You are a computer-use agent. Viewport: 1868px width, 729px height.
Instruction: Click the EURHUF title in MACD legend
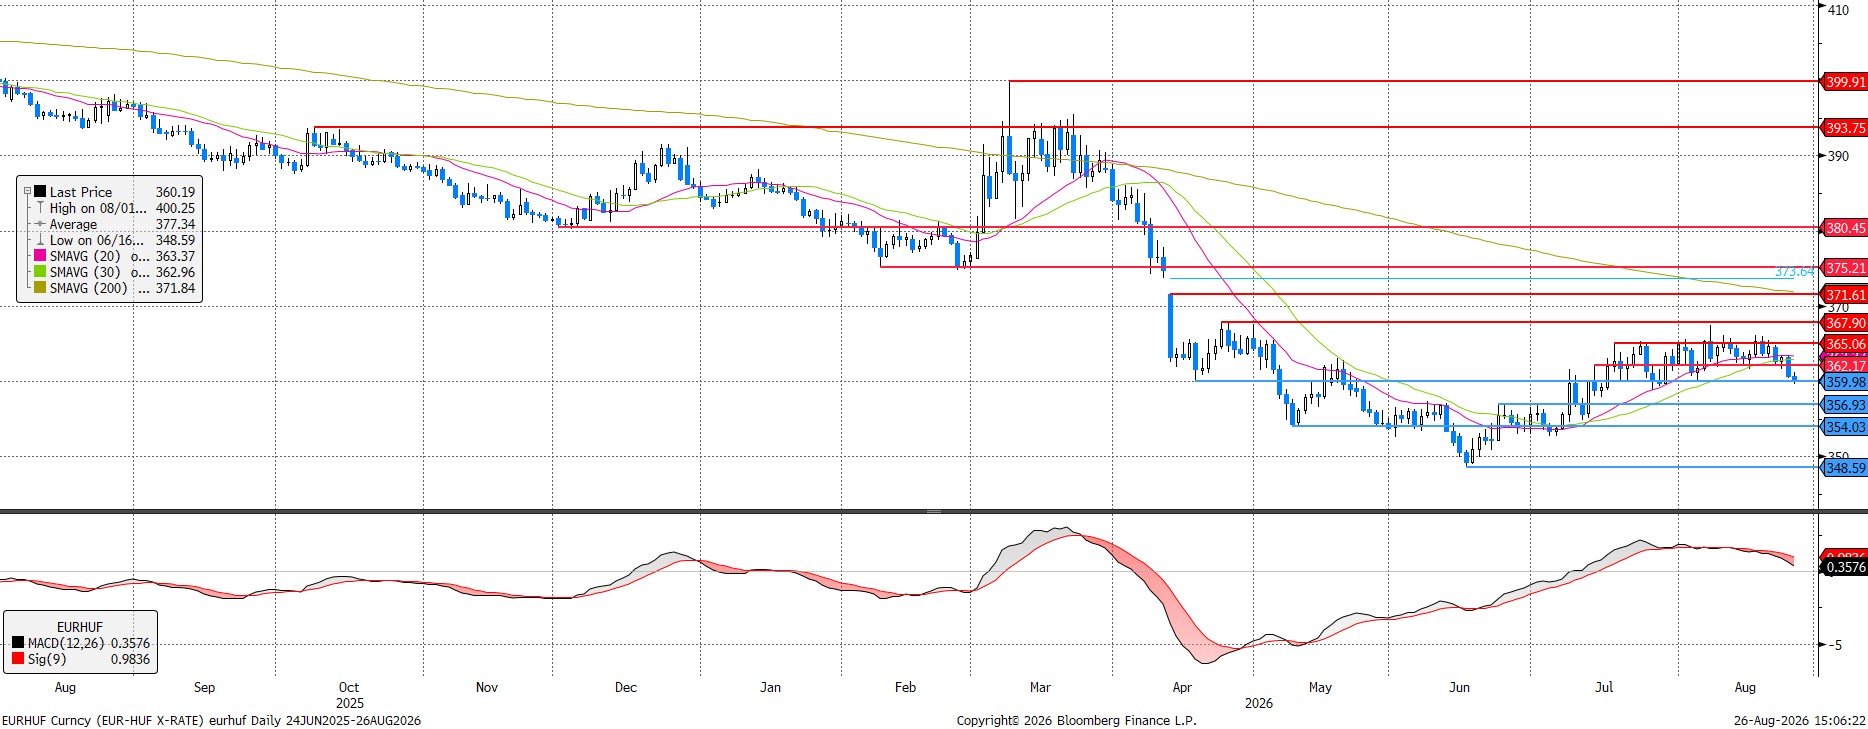tap(80, 627)
